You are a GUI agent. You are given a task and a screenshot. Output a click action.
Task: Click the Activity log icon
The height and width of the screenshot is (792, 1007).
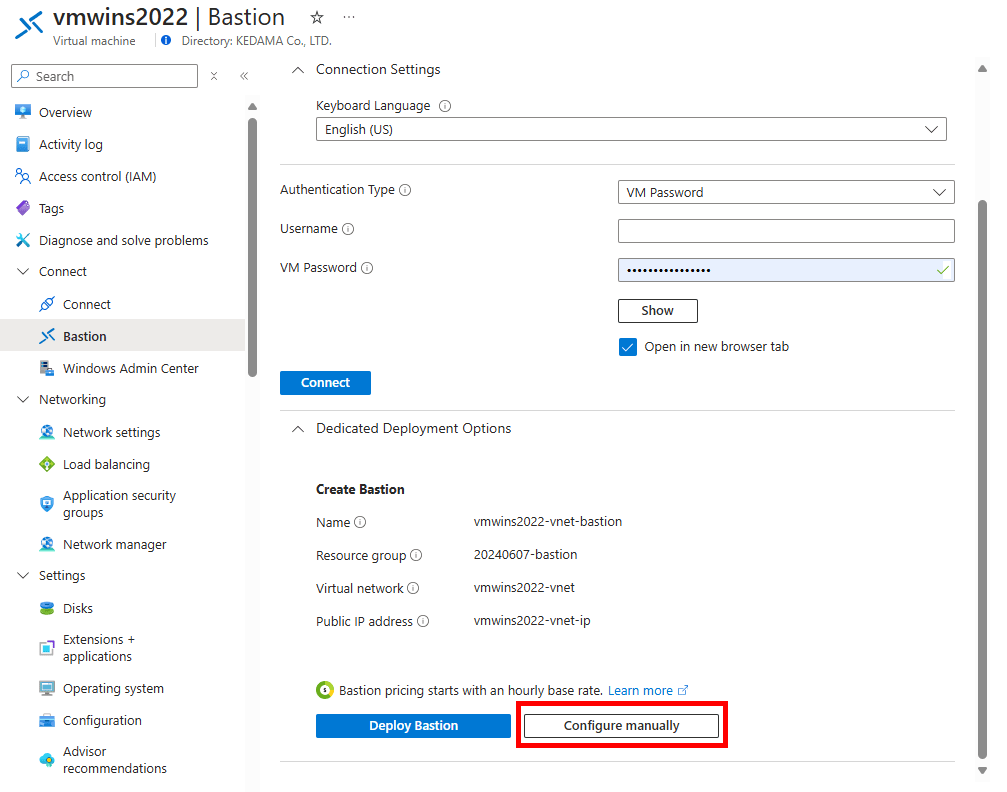(23, 144)
